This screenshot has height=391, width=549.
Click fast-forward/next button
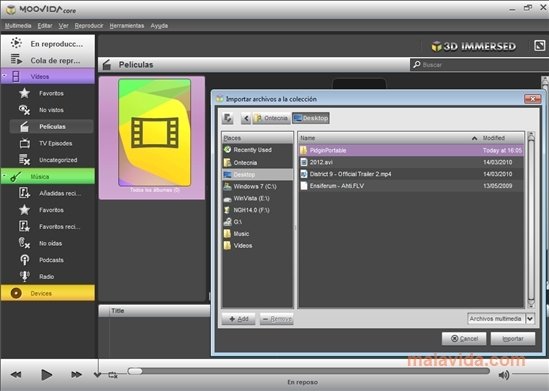pos(76,375)
